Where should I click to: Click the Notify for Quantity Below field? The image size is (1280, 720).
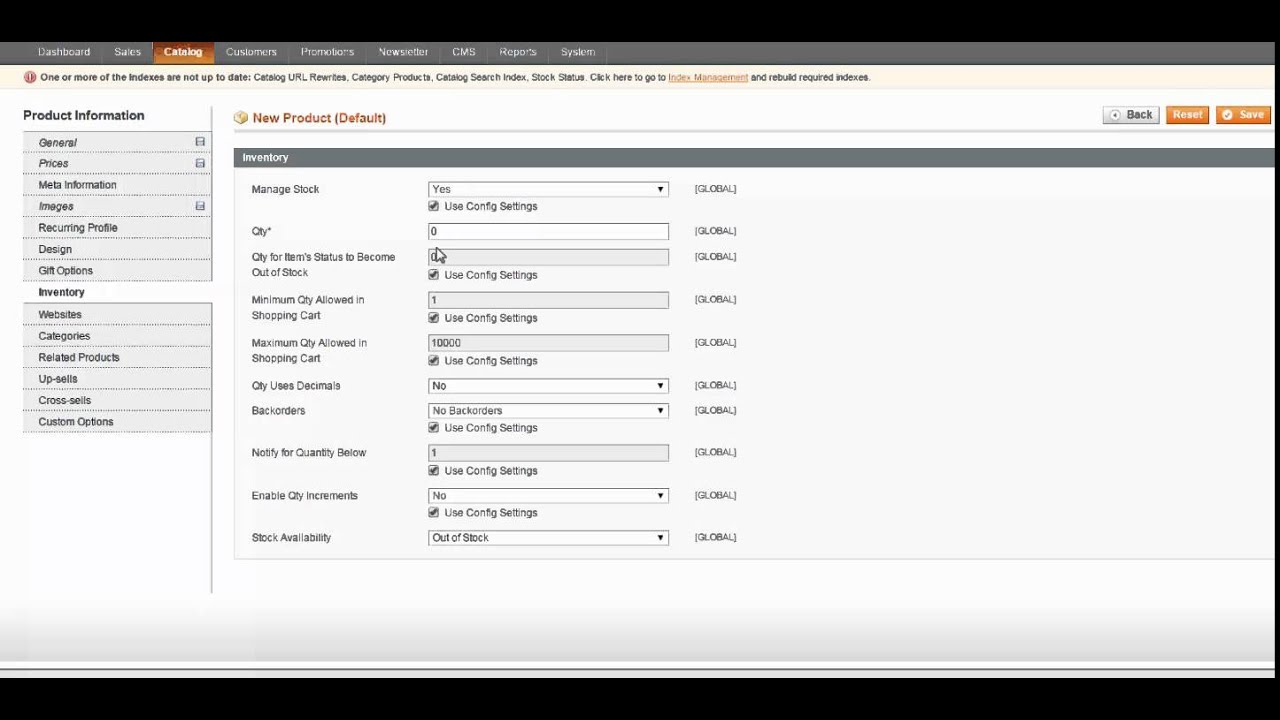click(548, 453)
